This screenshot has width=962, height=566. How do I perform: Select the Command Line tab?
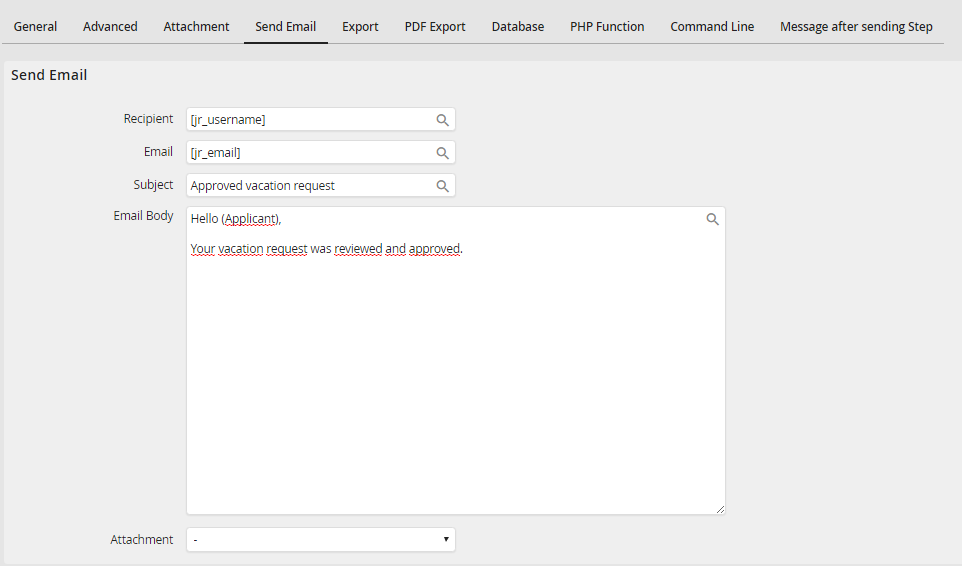tap(712, 27)
